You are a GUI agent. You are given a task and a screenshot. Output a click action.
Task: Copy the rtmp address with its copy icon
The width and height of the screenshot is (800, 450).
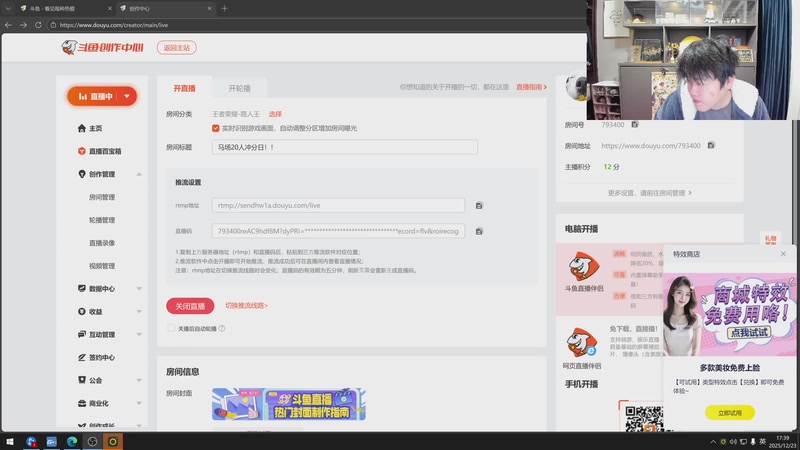tap(479, 206)
